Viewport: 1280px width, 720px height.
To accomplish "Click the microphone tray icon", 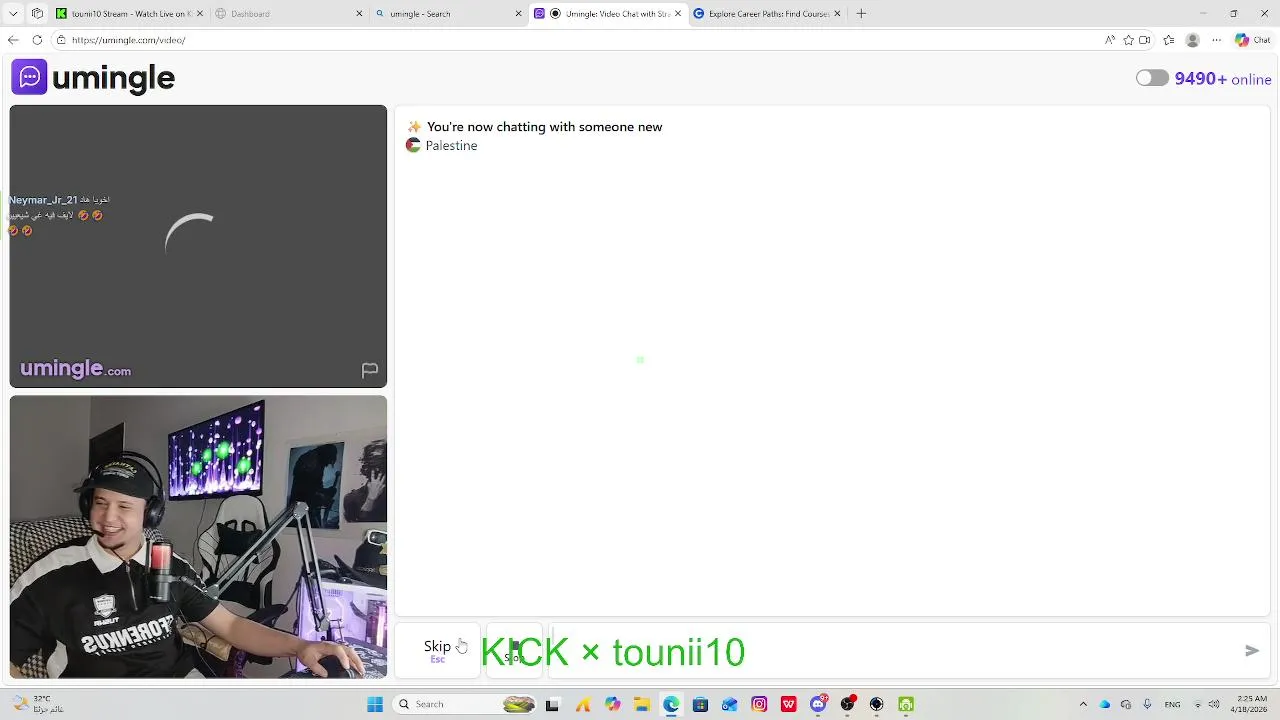I will (1147, 704).
